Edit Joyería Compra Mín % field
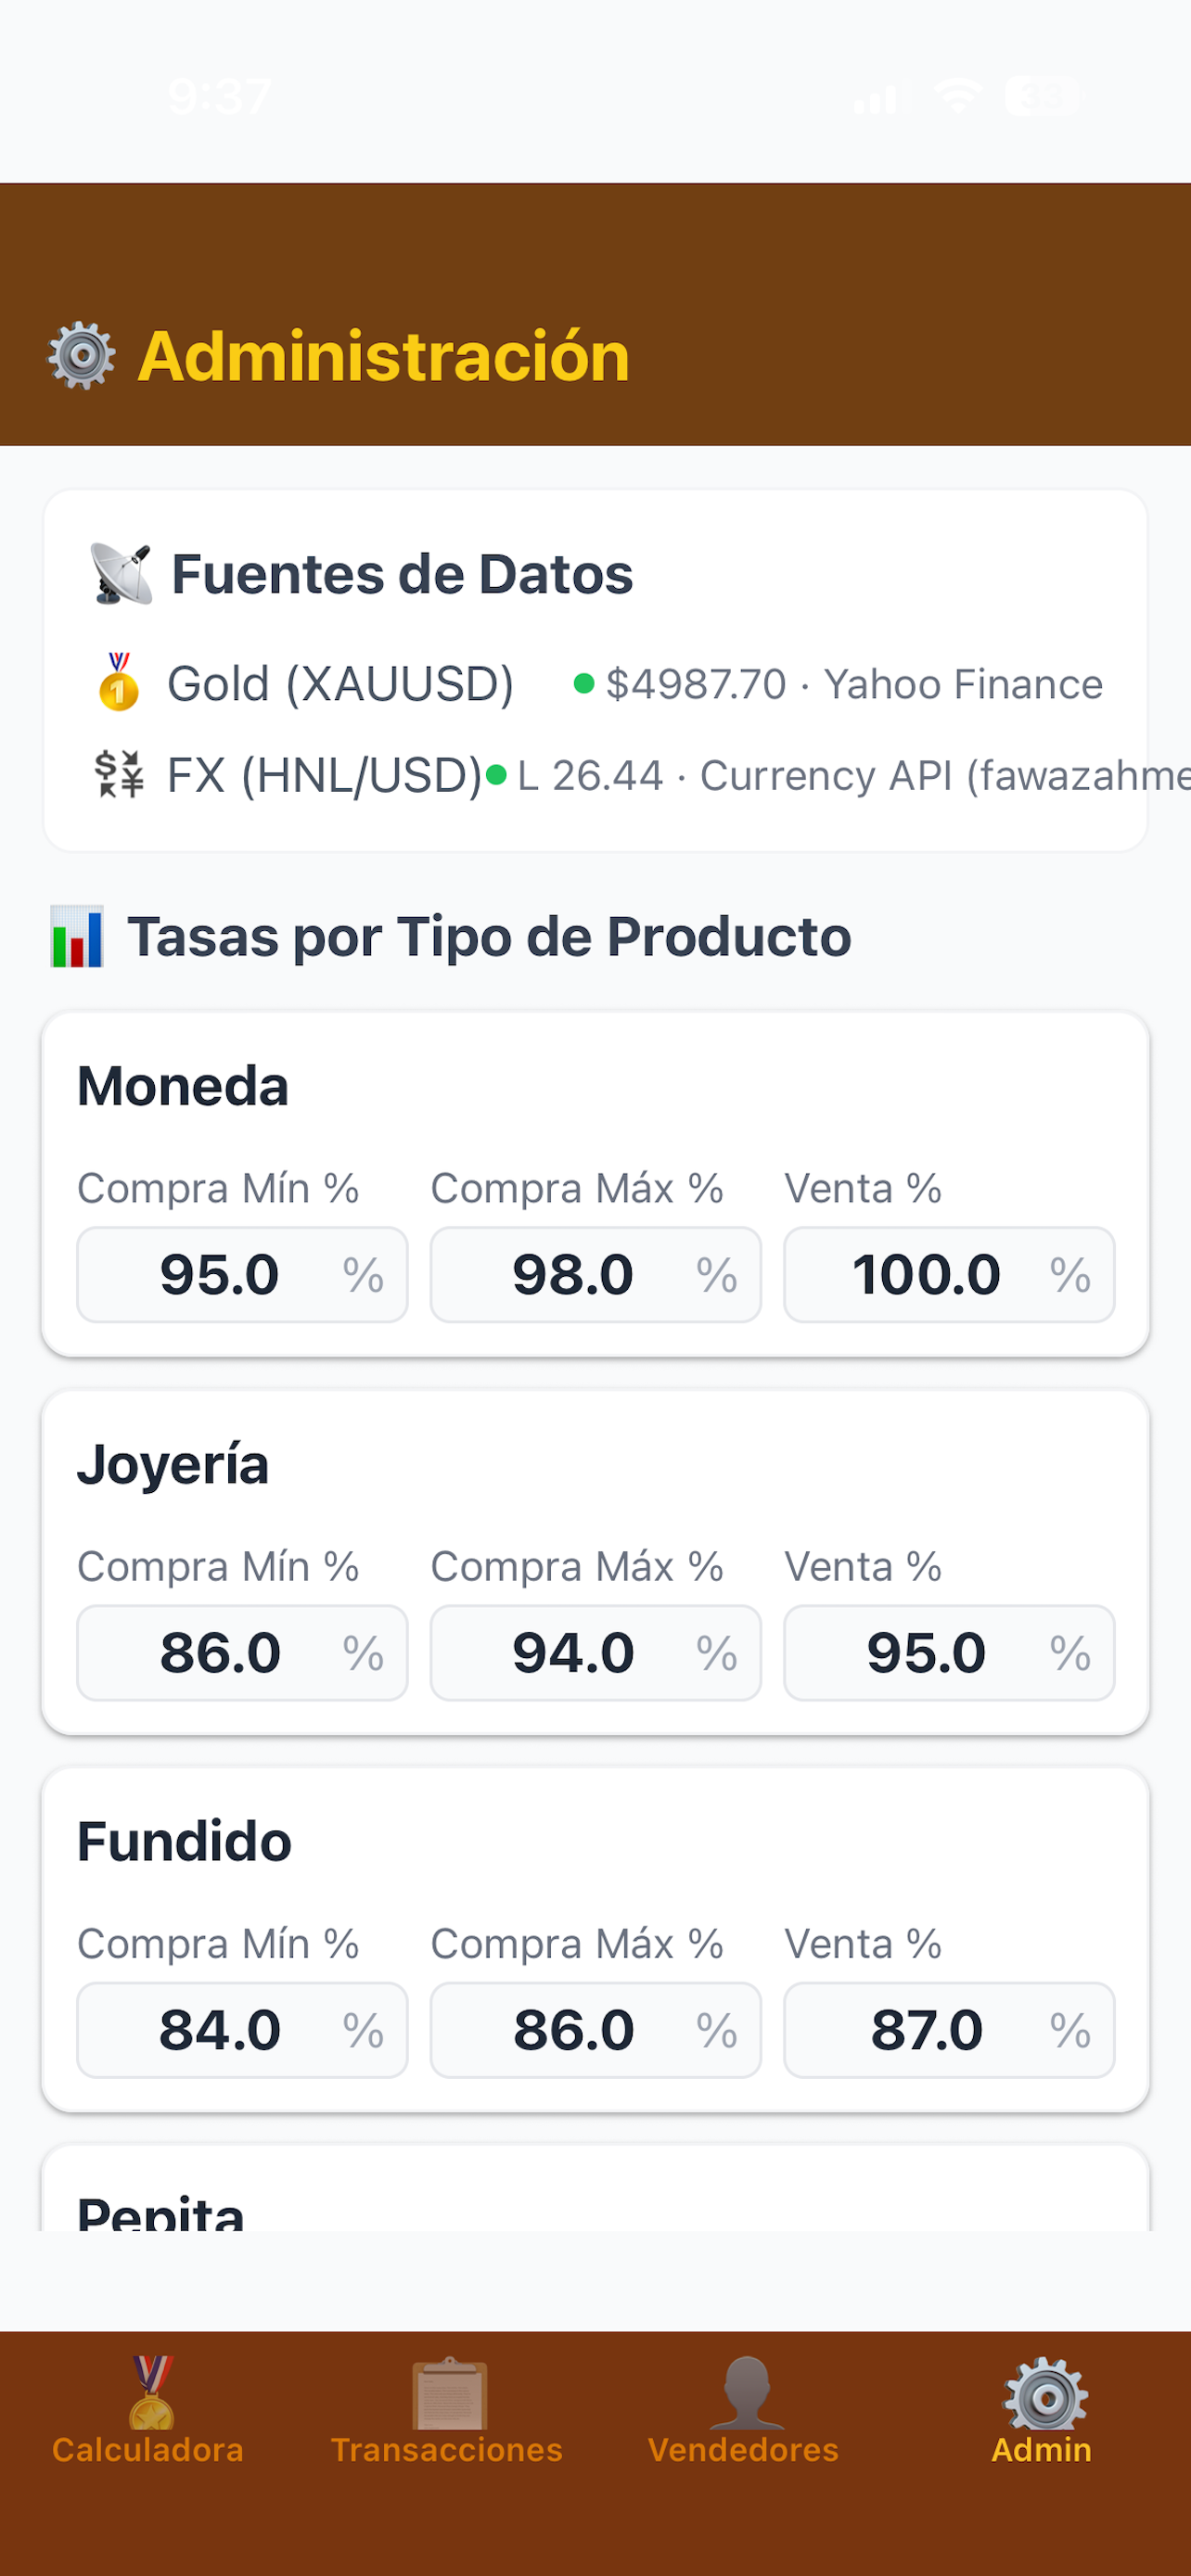This screenshot has width=1191, height=2576. 242,1653
